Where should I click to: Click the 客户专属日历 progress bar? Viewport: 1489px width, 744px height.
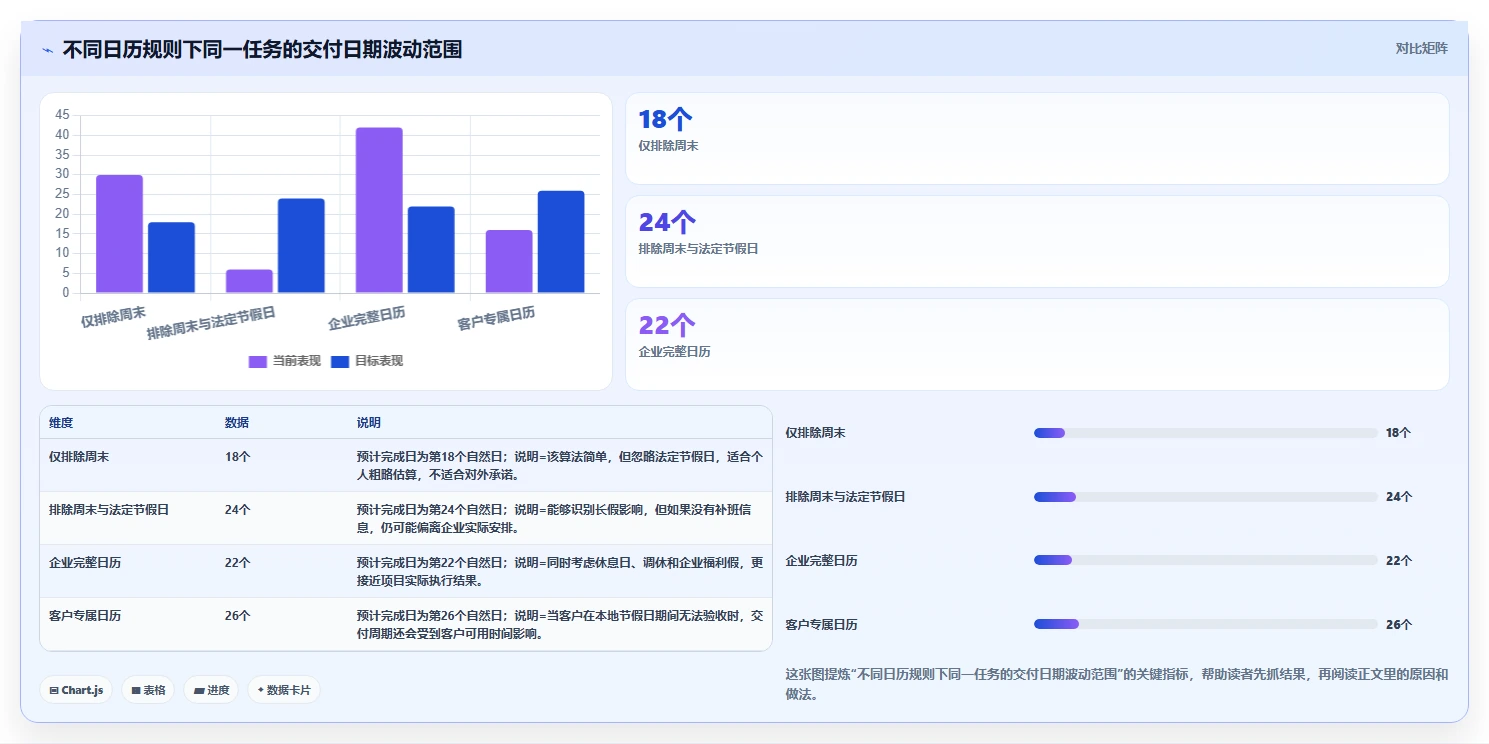point(1206,624)
